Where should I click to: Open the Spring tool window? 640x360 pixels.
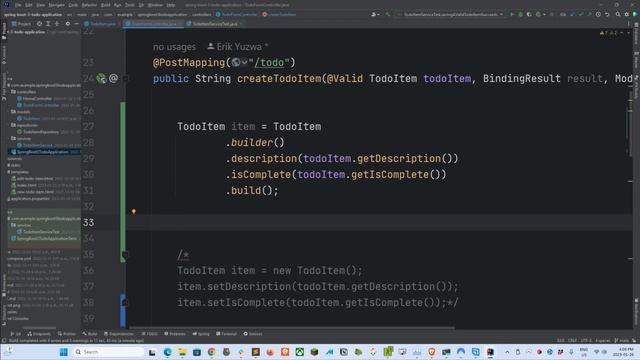tap(201, 333)
